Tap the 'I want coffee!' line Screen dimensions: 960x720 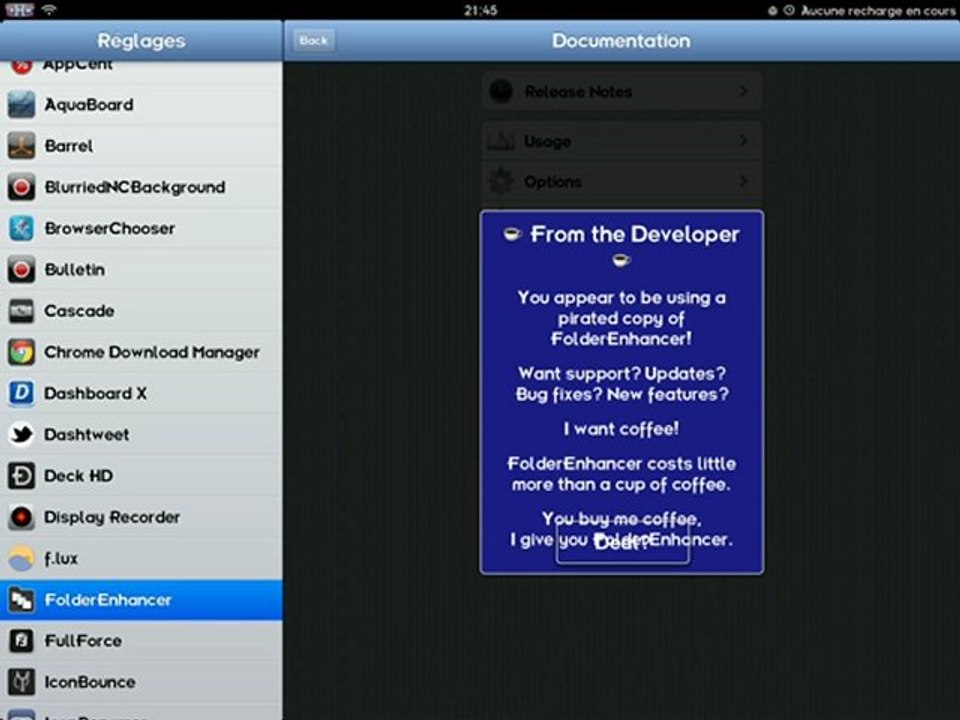[x=621, y=429]
